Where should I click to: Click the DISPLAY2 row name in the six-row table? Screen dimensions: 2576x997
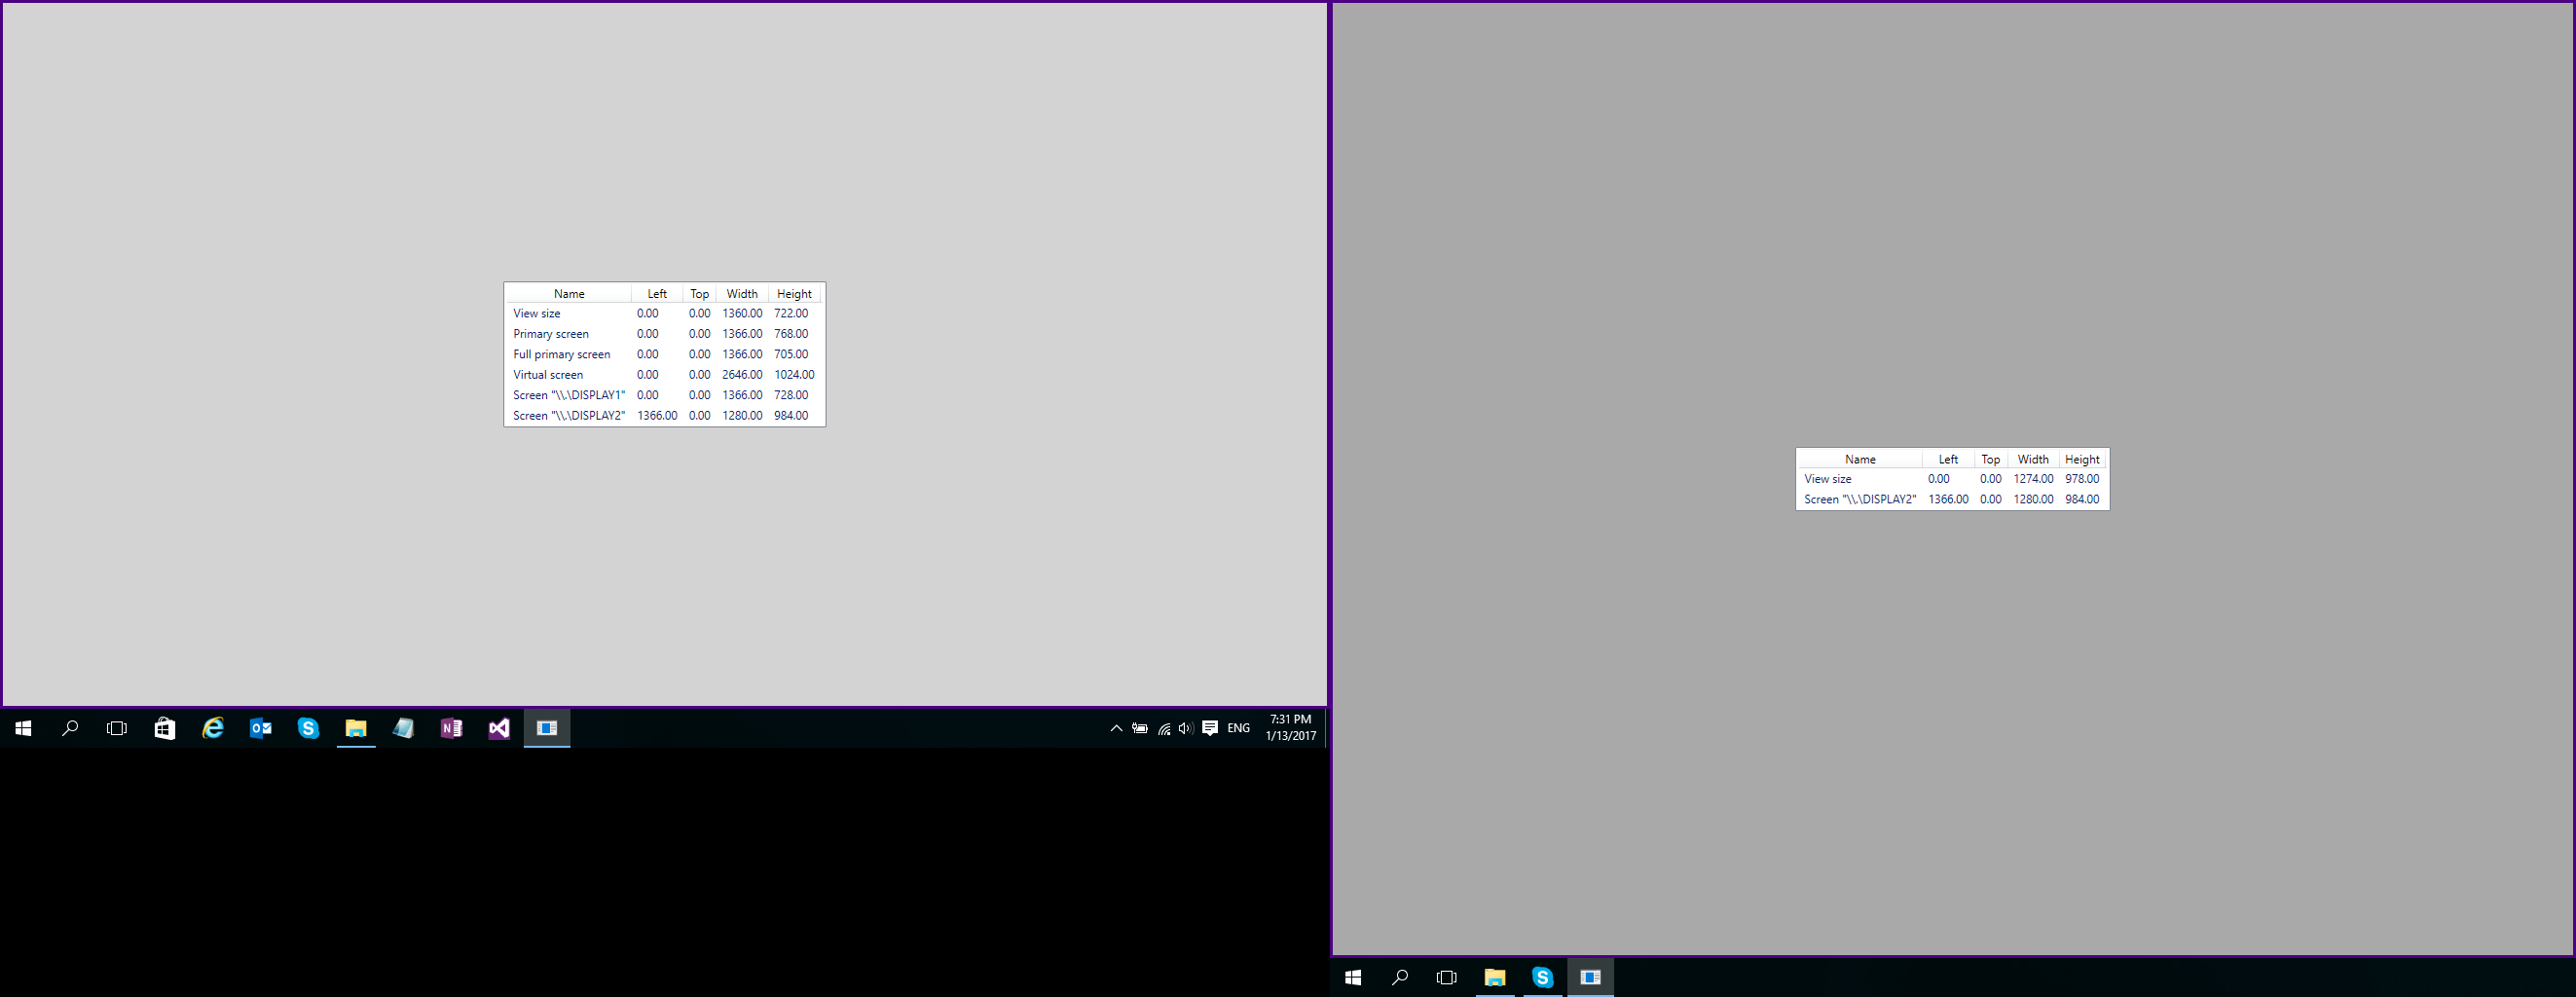pos(569,416)
